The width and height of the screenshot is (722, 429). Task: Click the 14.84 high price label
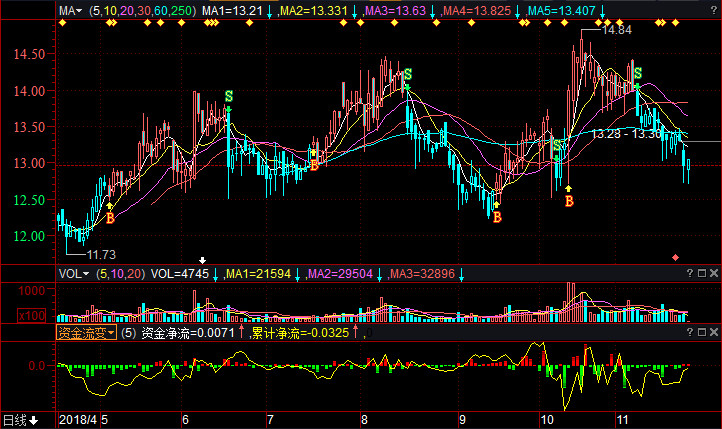click(617, 30)
